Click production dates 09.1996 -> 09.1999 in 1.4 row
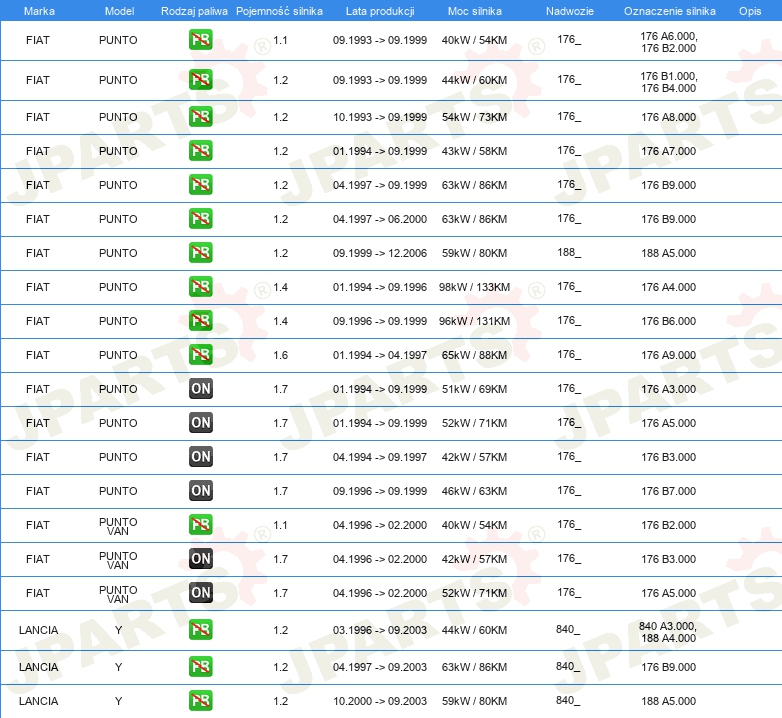782x718 pixels. click(x=380, y=321)
